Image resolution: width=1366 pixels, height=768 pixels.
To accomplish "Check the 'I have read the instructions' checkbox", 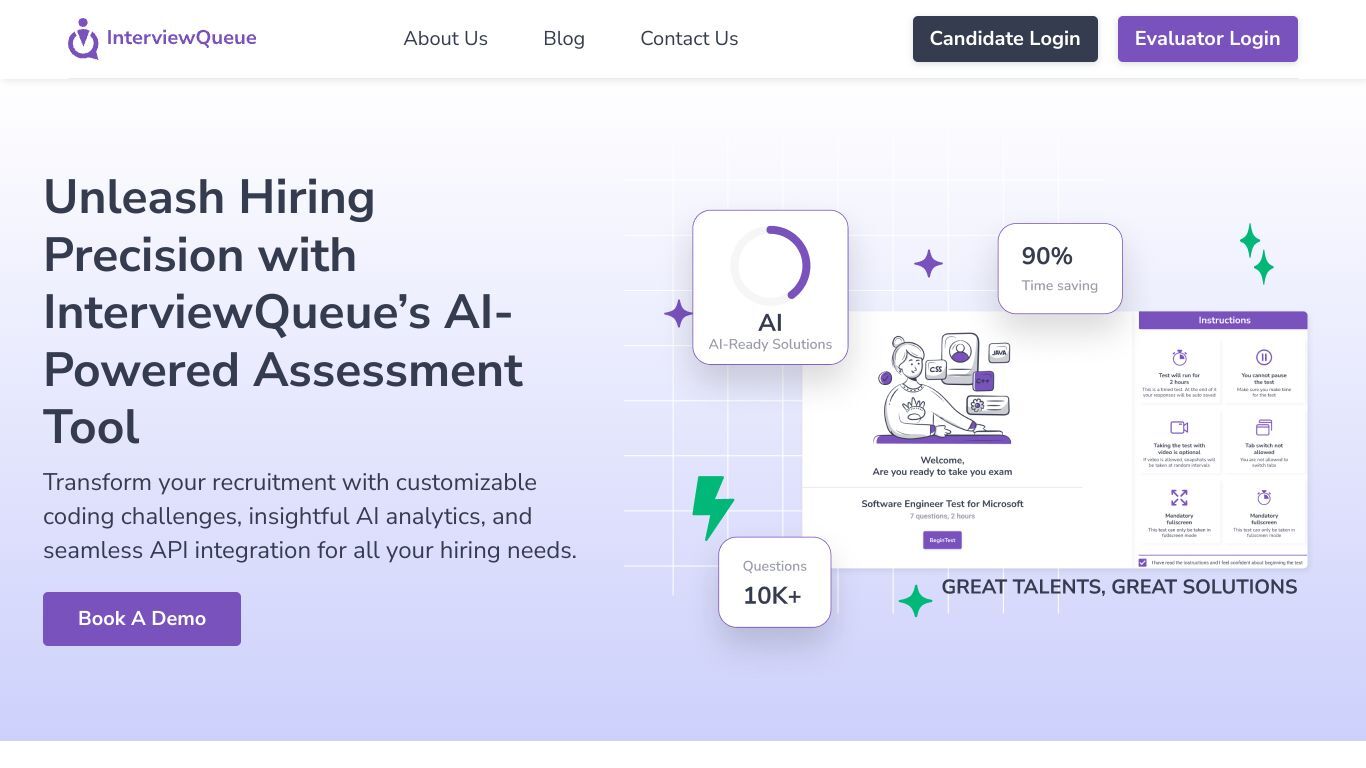I will coord(1143,562).
